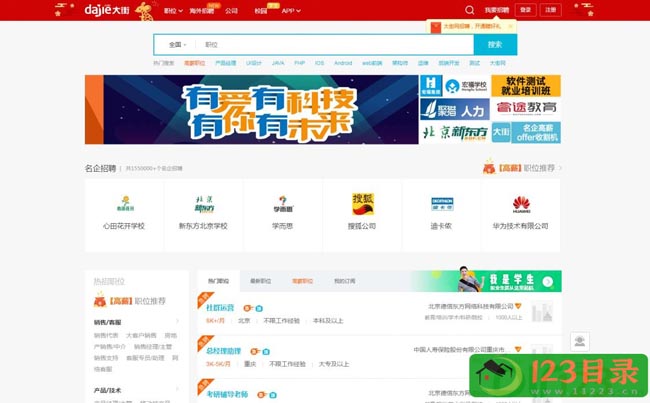Screen dimensions: 650x403
Task: Click the orange badge icon beside 考研辅导老师
Action: pos(262,395)
